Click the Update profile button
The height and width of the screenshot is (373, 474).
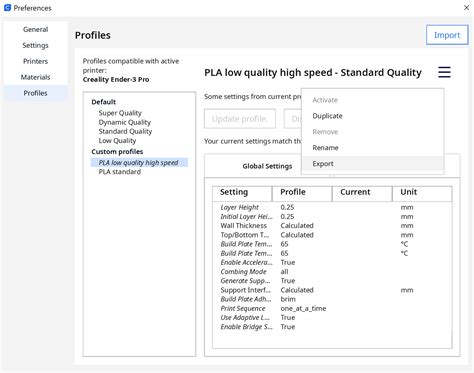point(240,119)
